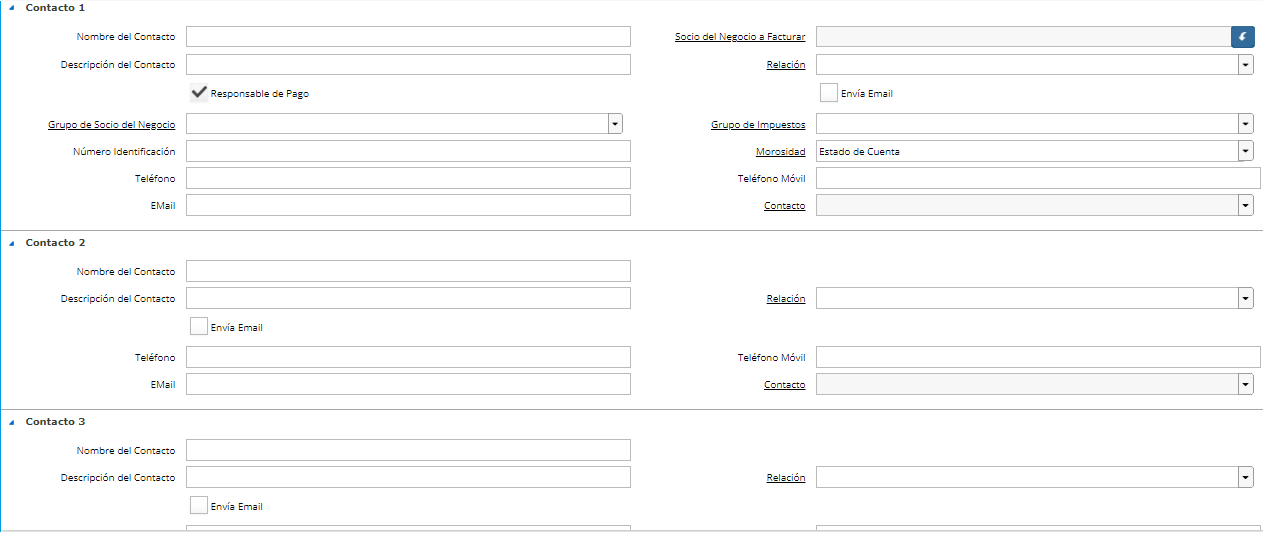The image size is (1263, 534).
Task: Open Relación dropdown in Contacto 1
Action: tap(1245, 65)
